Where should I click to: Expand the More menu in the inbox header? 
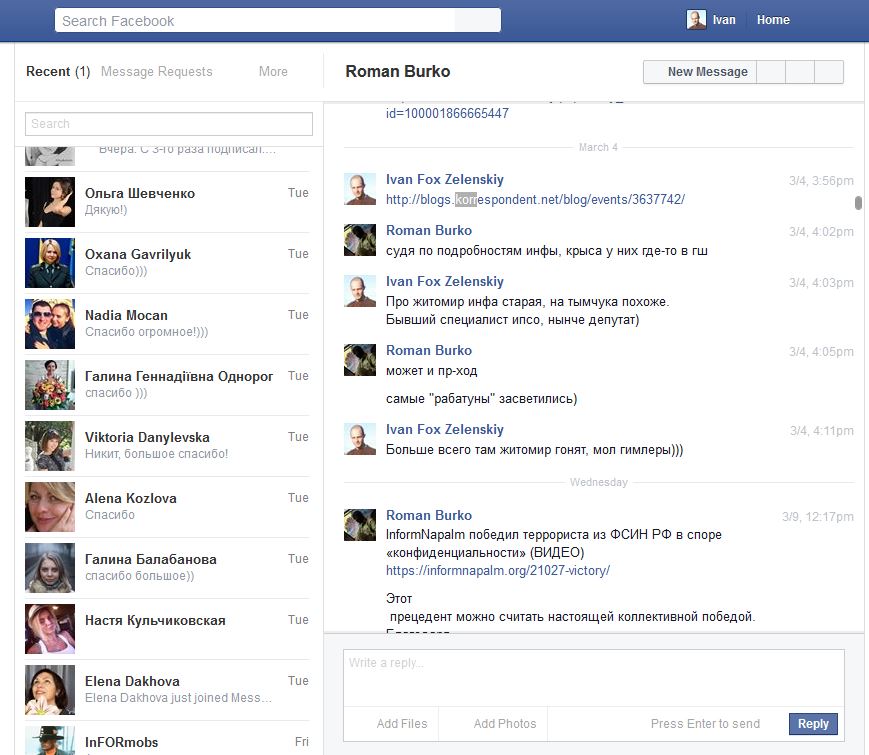click(273, 72)
